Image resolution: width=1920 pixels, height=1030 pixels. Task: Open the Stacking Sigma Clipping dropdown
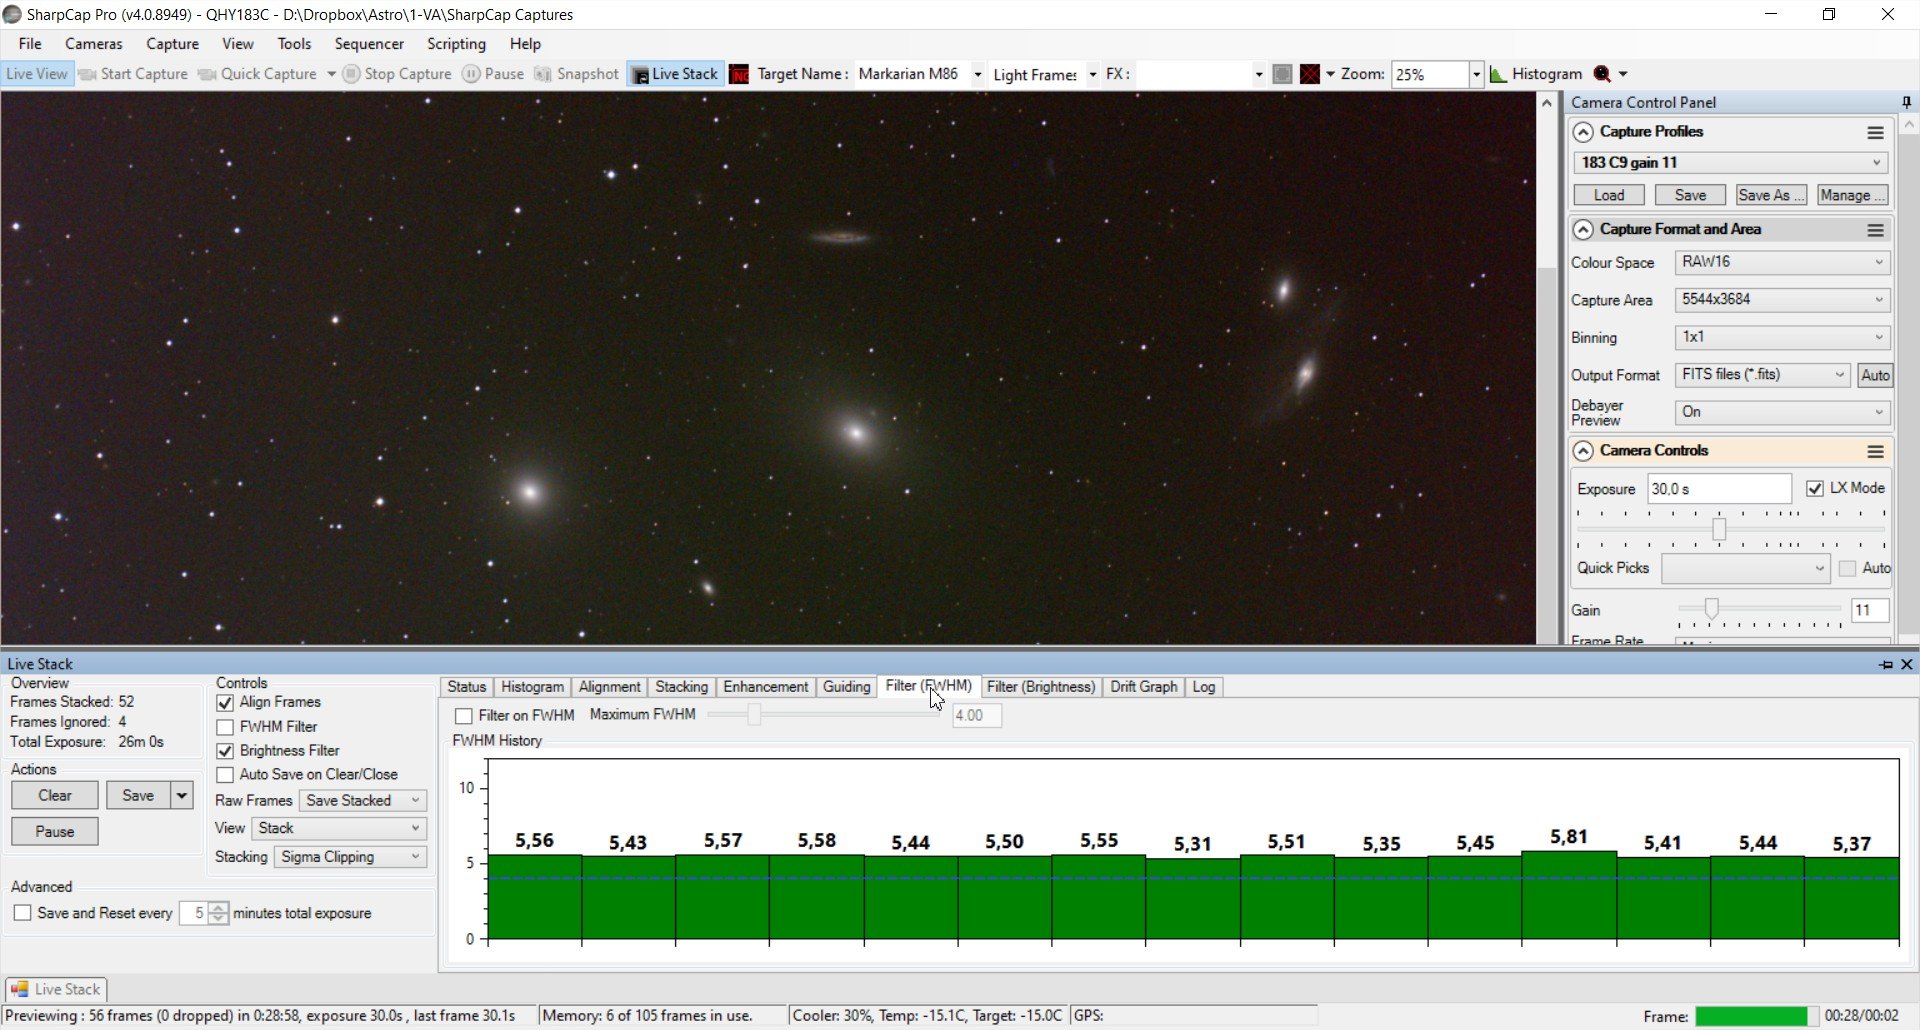tap(350, 857)
